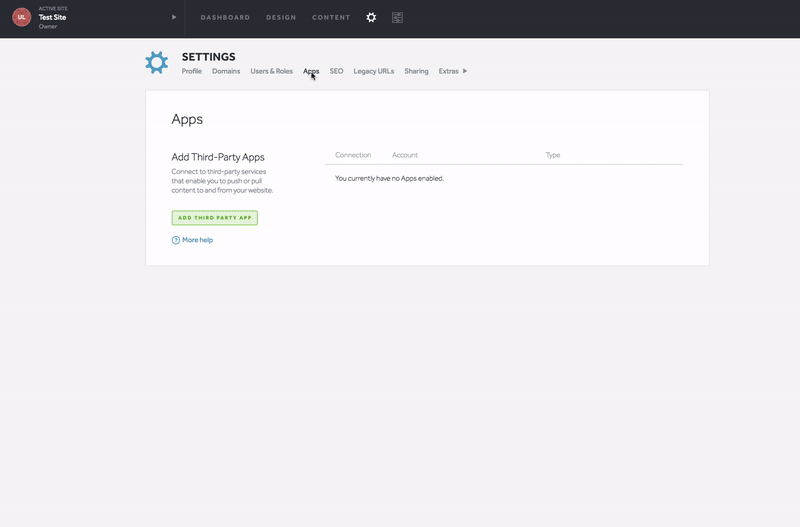
Task: Click the large blue Settings gear icon
Action: coord(157,63)
